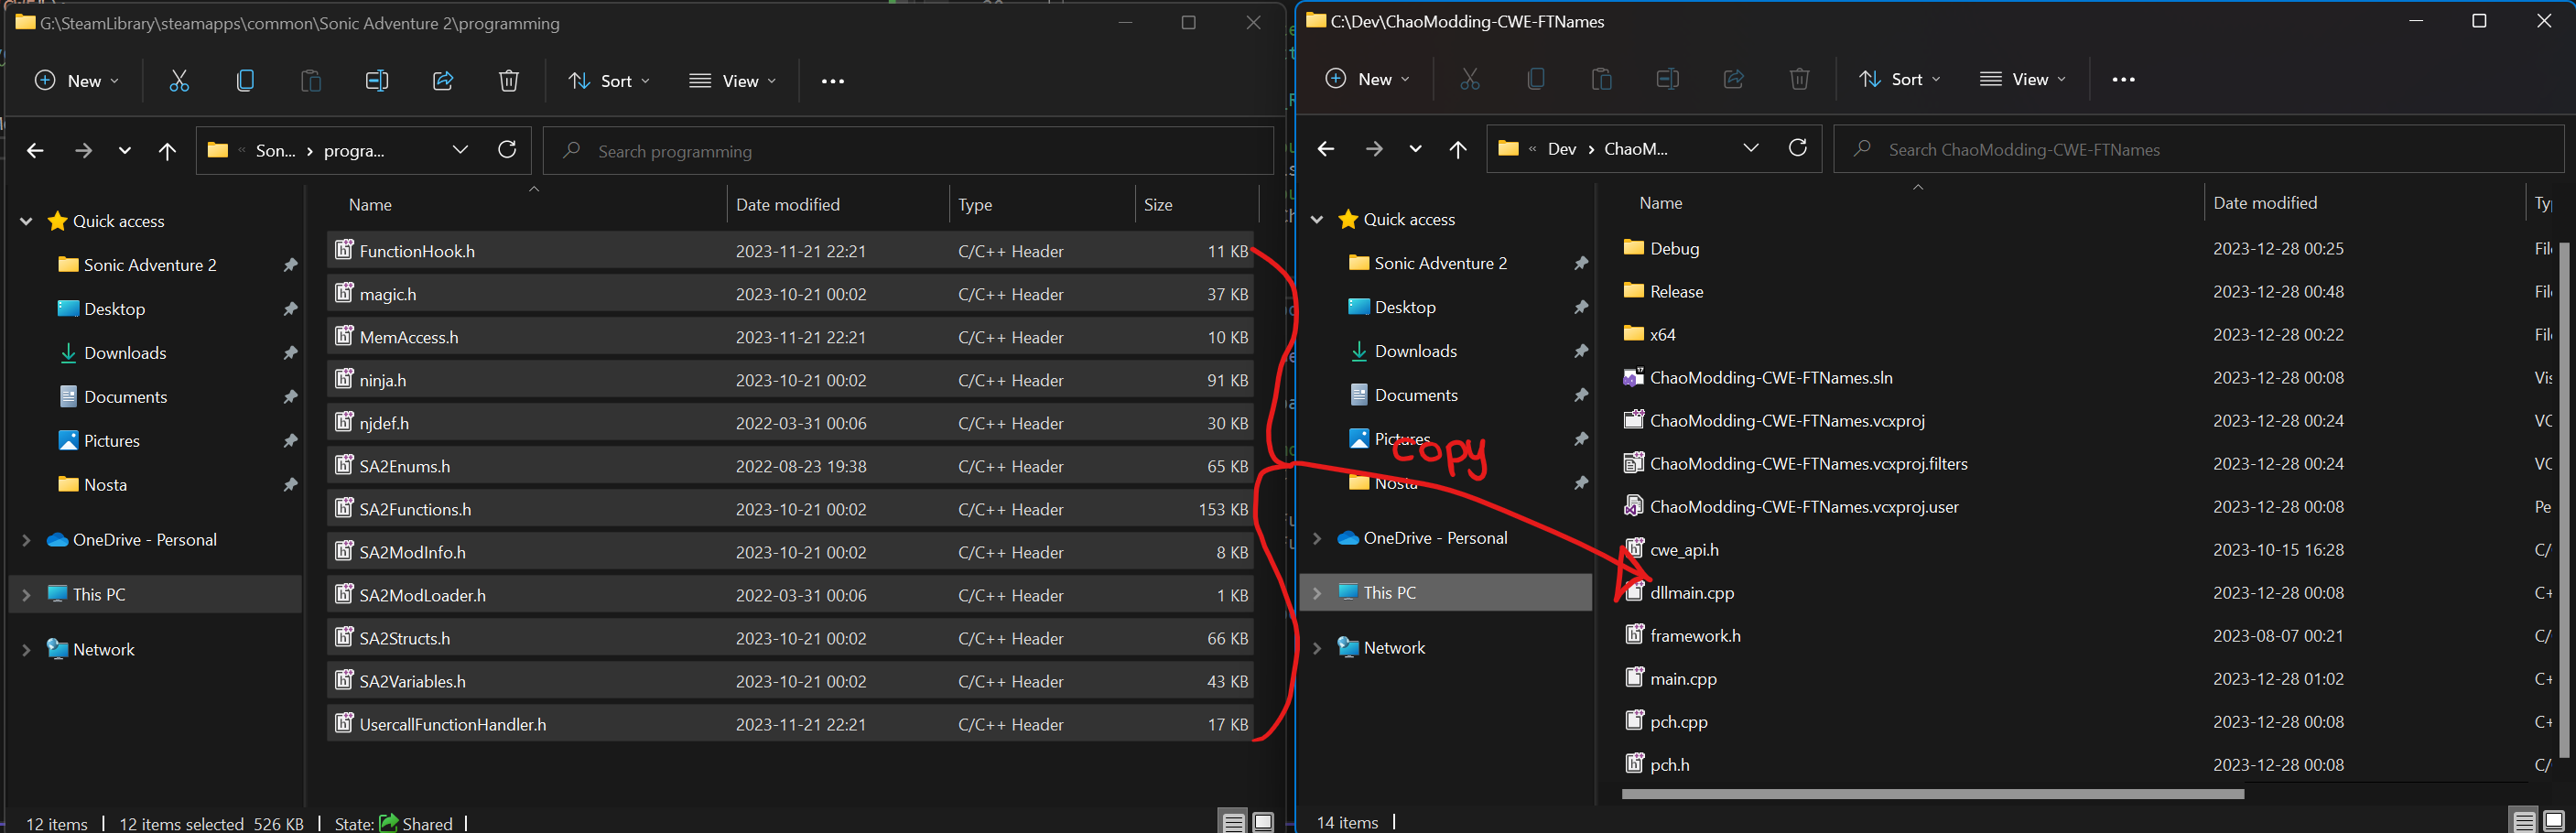Image resolution: width=2576 pixels, height=833 pixels.
Task: Select ChaoModding-CWE-FTNames.vcxproj.user file
Action: 1803,506
